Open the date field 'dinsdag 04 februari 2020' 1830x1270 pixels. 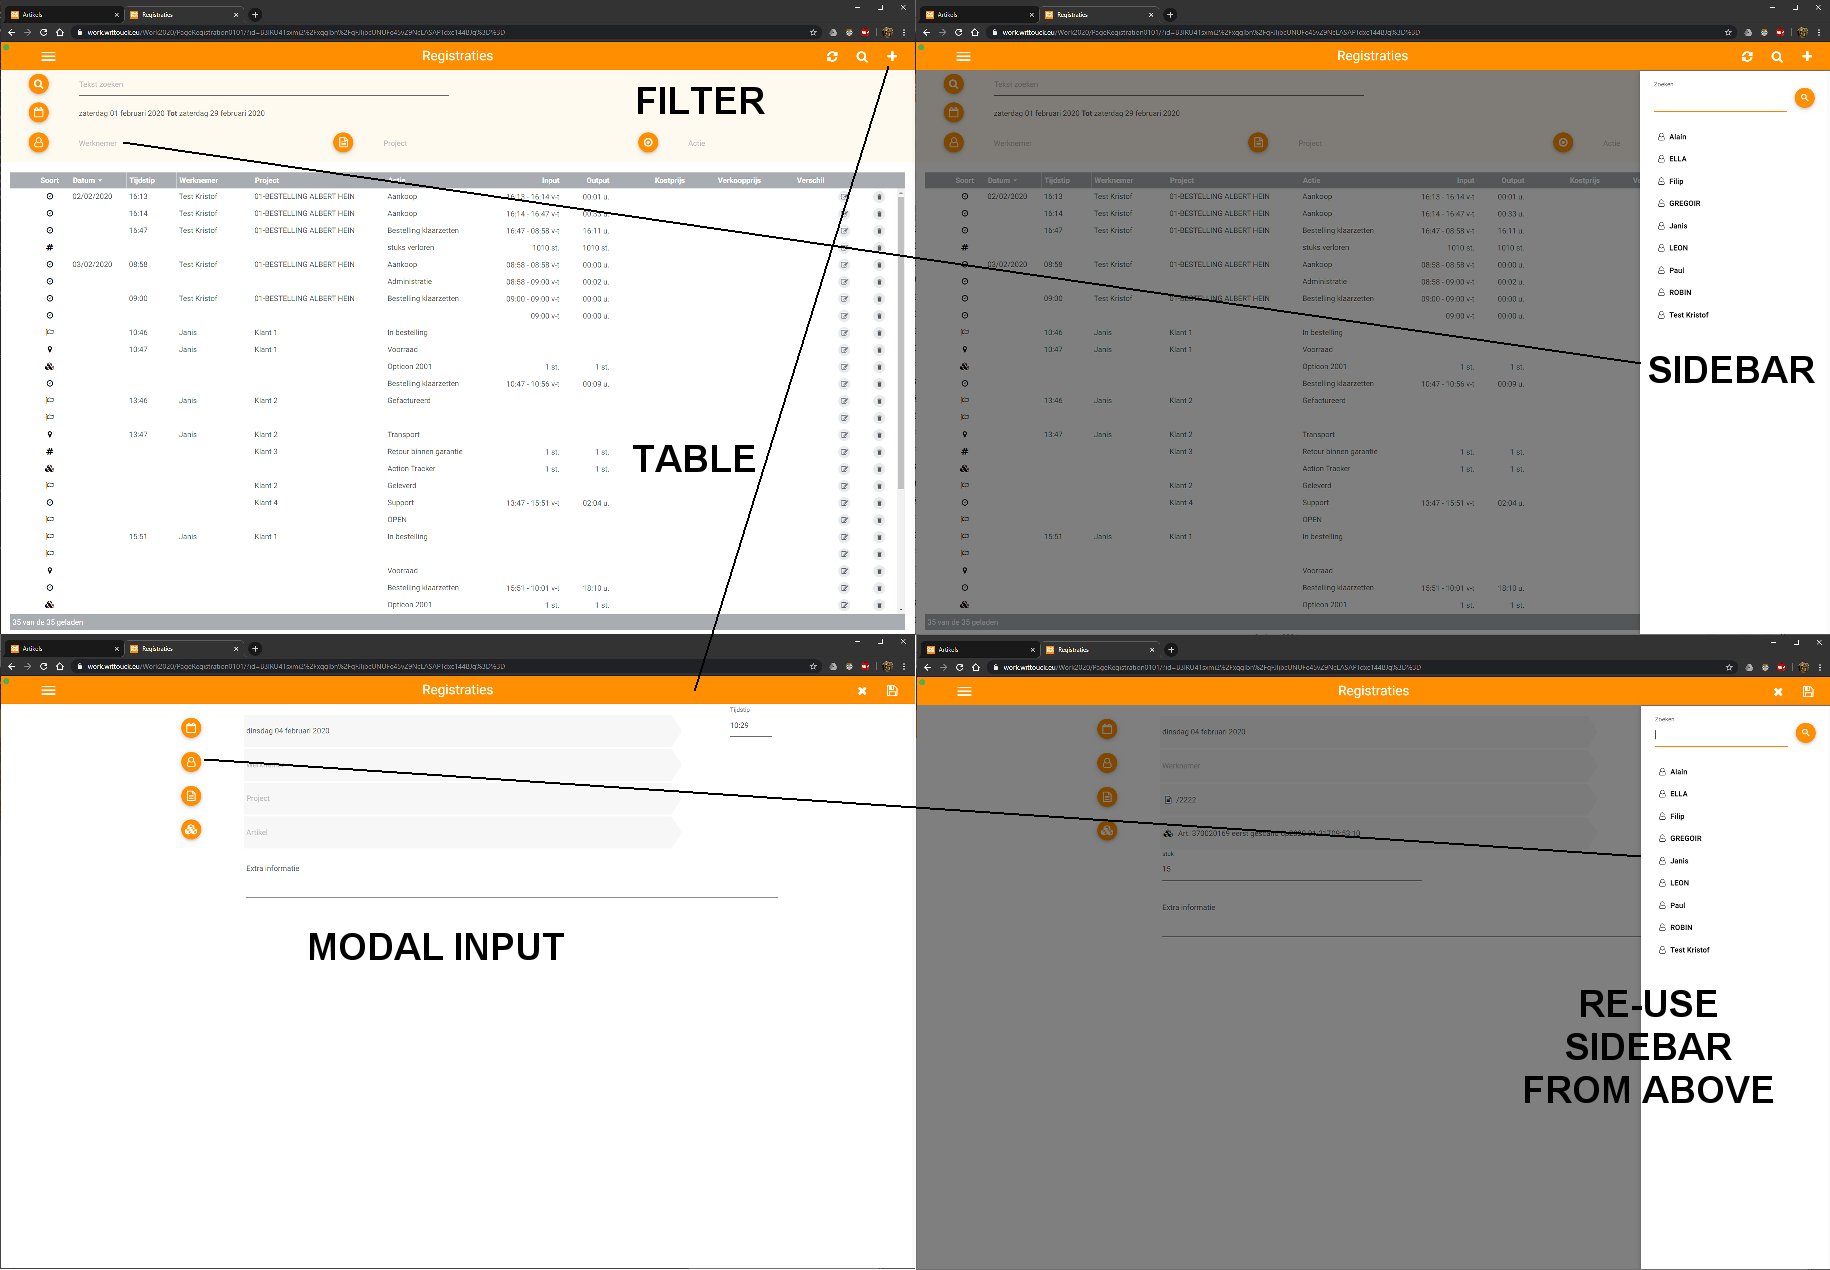click(x=460, y=731)
